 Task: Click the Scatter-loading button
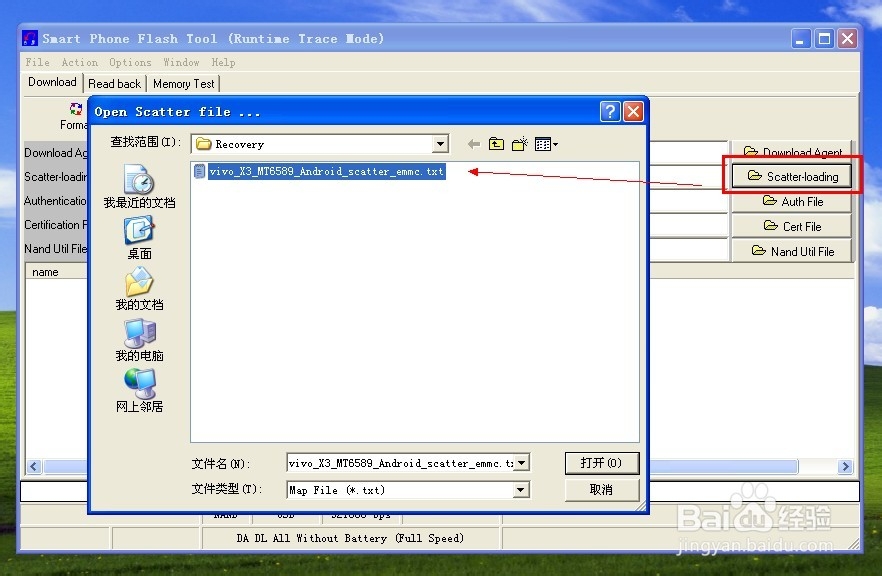(791, 177)
